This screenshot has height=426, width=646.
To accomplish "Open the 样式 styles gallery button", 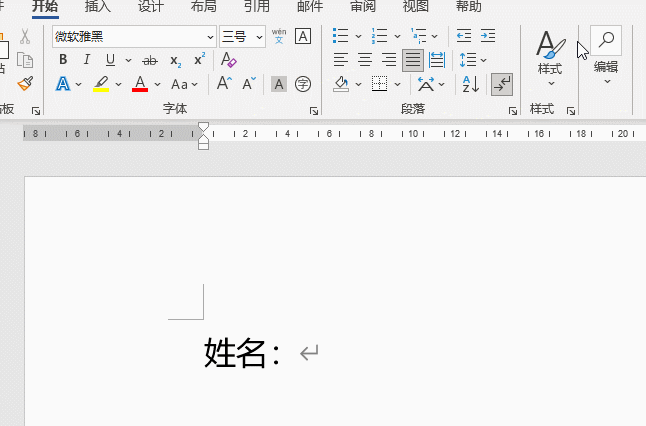I will (549, 55).
